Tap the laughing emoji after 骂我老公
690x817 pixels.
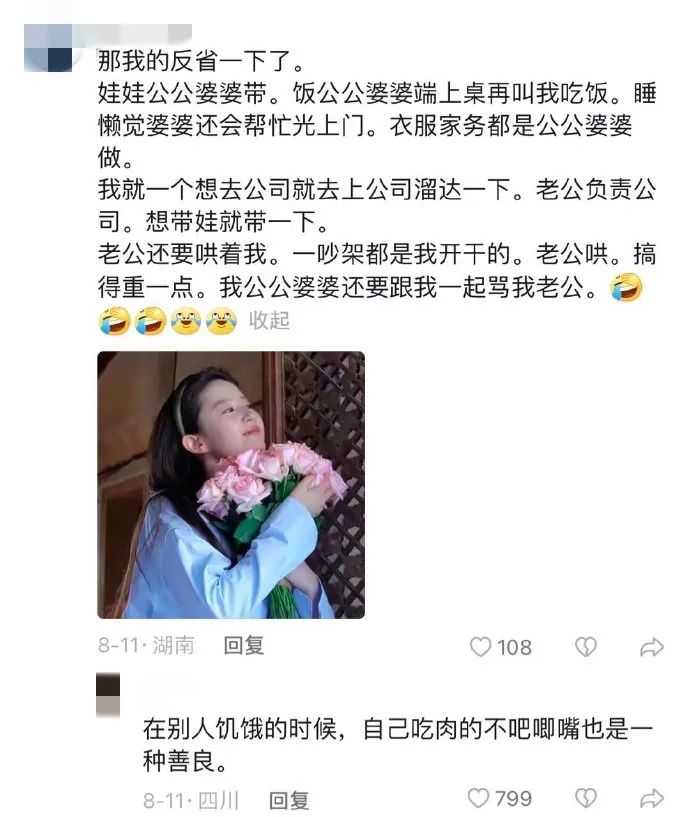[626, 287]
